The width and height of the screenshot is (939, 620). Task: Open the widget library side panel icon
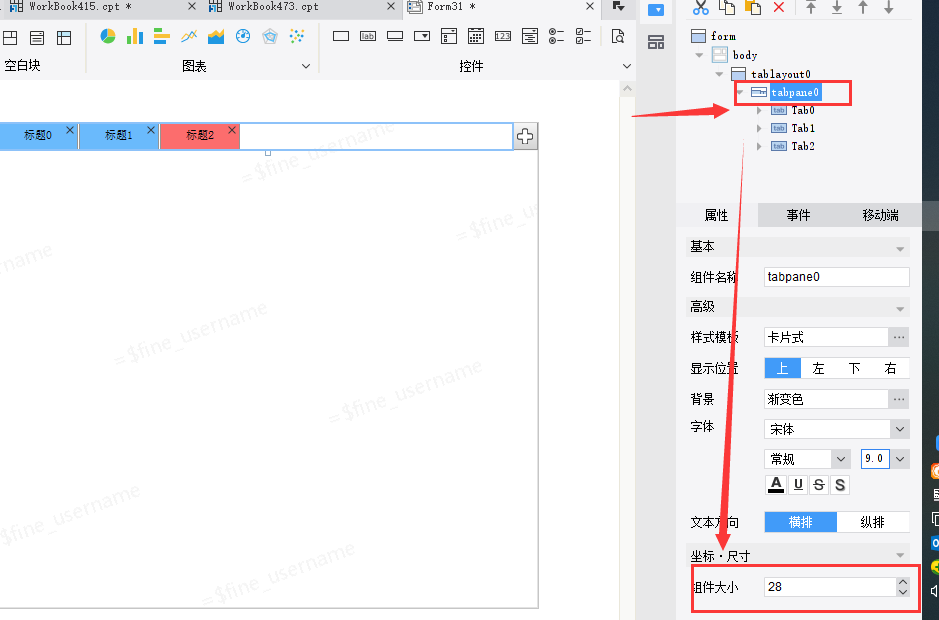click(656, 43)
